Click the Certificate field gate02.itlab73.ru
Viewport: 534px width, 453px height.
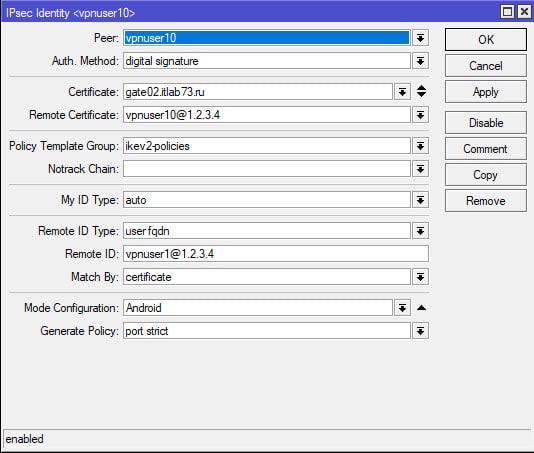coord(258,92)
